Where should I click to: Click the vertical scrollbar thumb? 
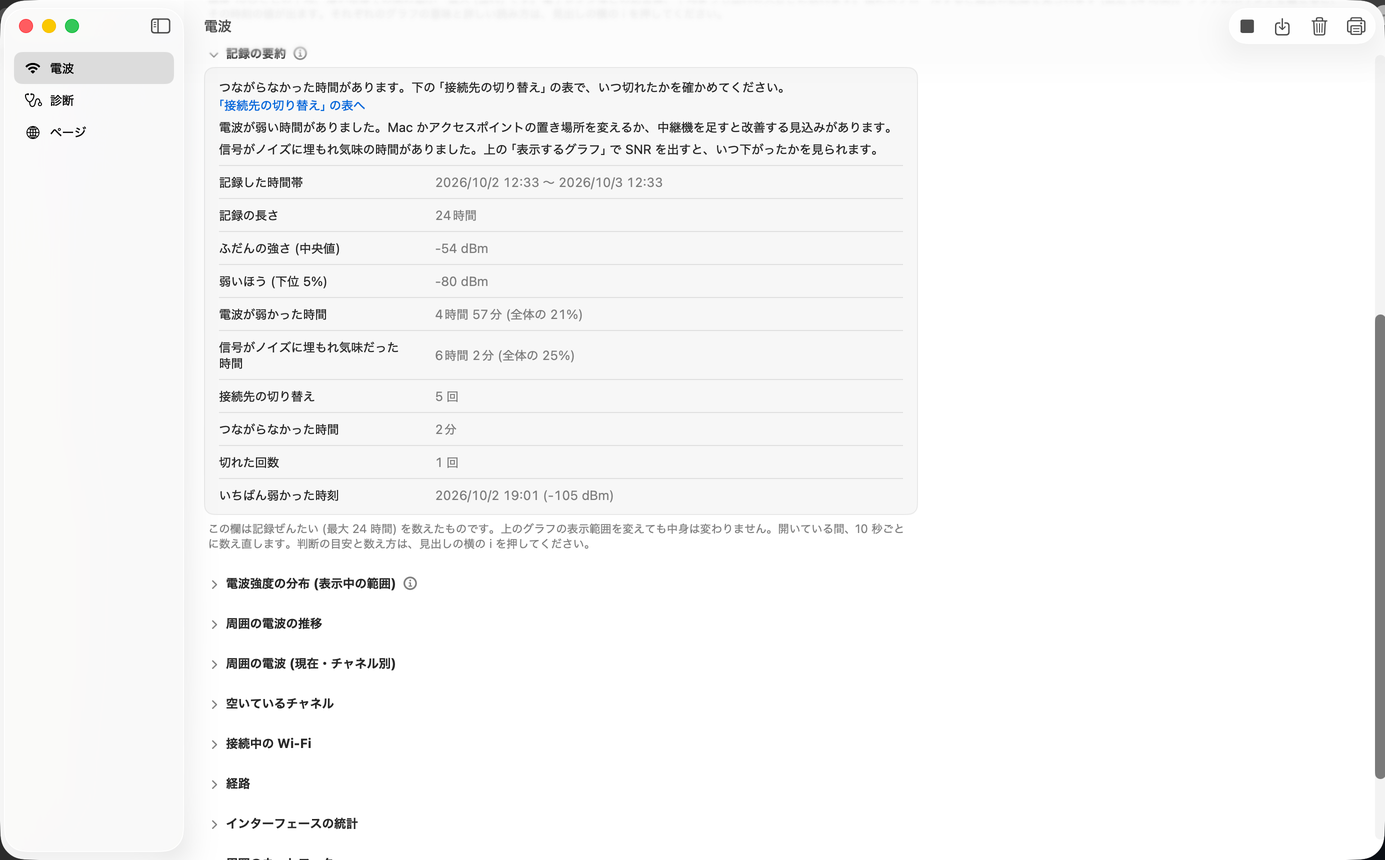tap(1380, 546)
